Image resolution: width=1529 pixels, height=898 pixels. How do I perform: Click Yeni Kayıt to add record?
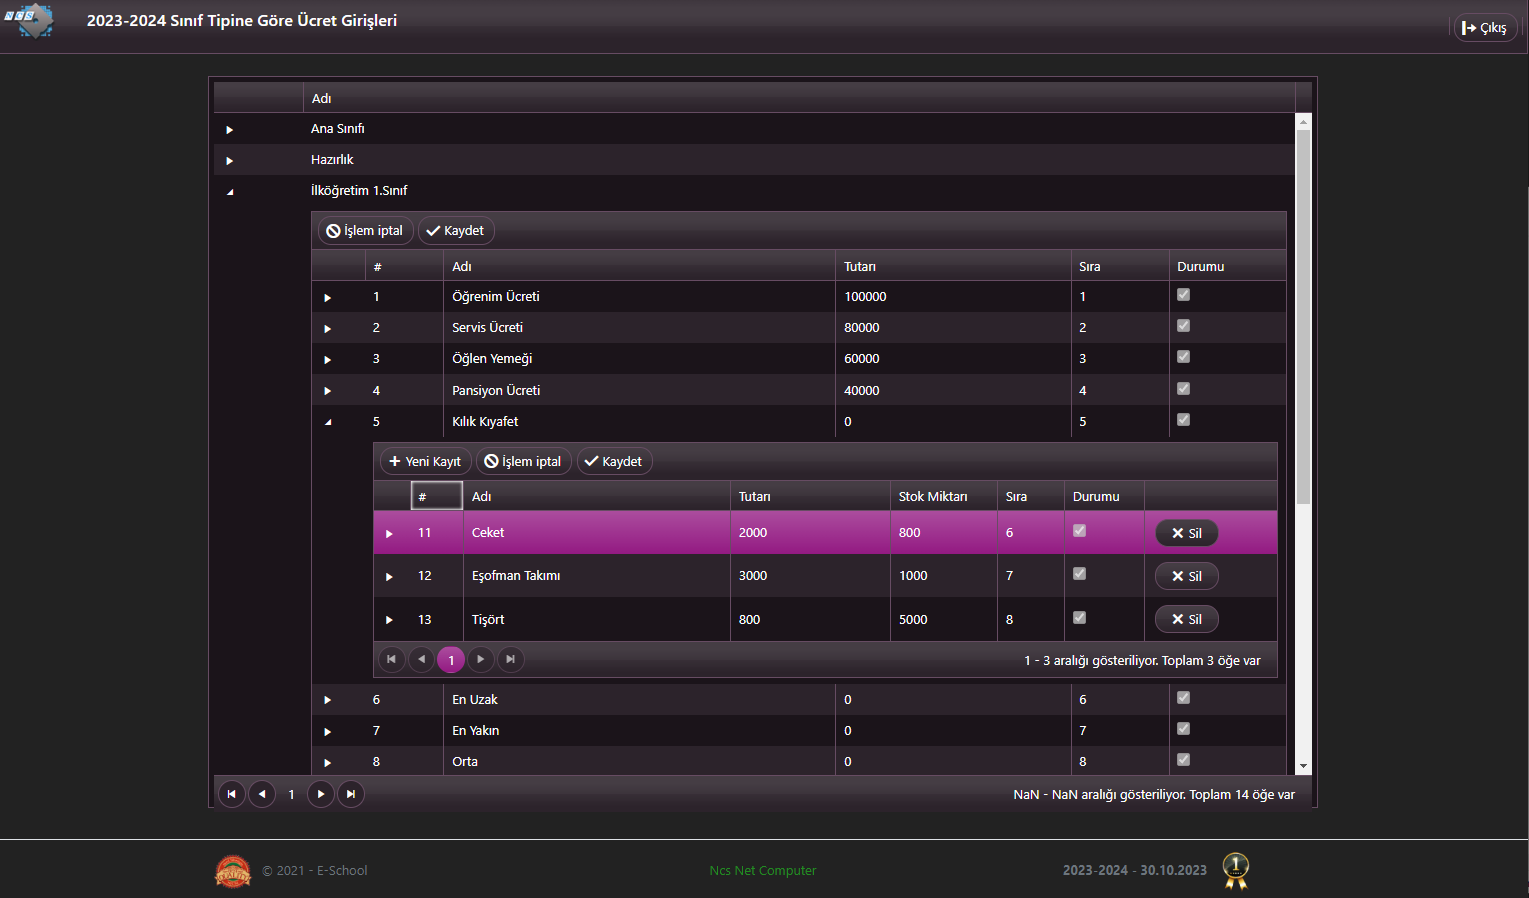click(425, 461)
